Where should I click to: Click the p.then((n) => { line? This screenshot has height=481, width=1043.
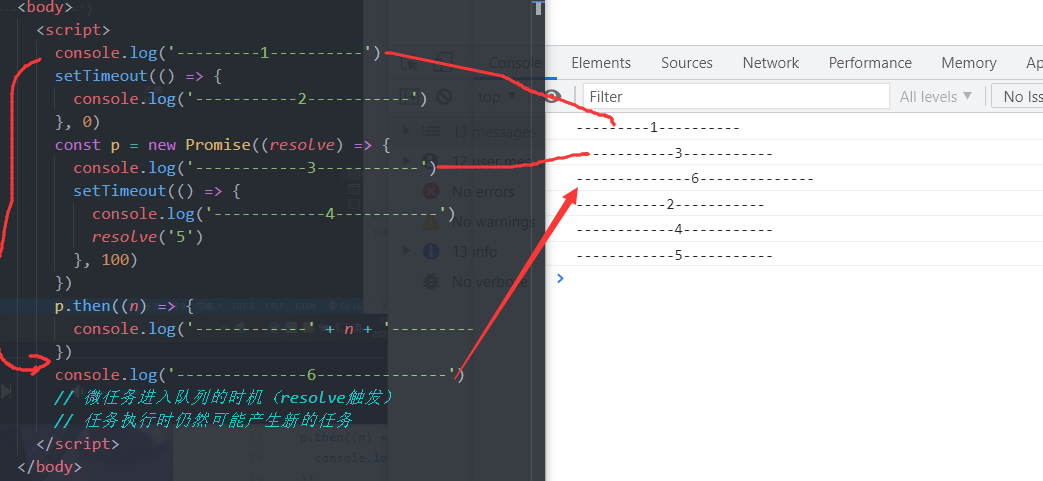(124, 305)
